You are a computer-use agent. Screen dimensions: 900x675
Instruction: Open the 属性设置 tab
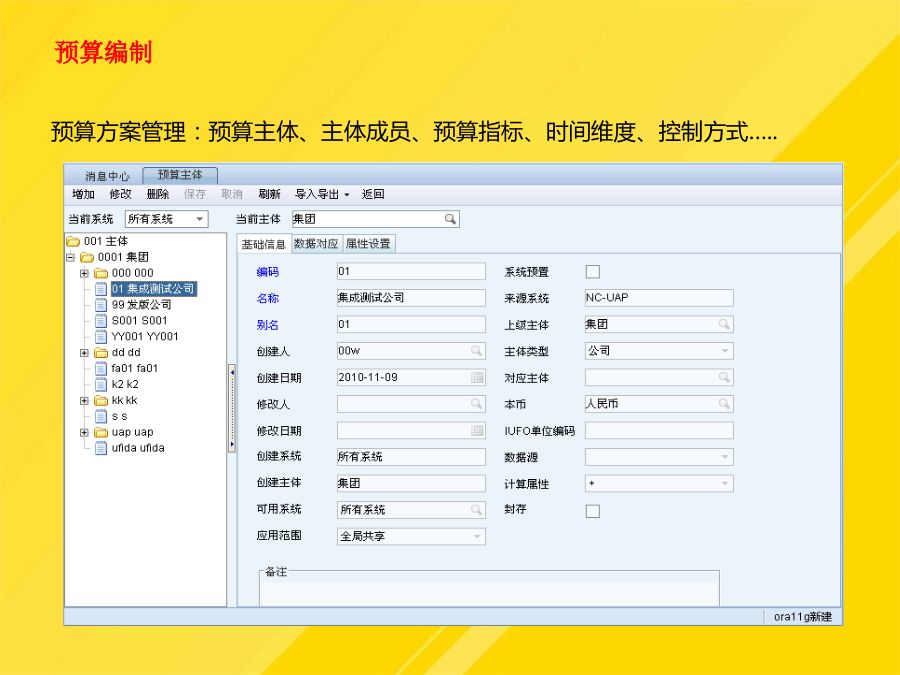(x=368, y=243)
